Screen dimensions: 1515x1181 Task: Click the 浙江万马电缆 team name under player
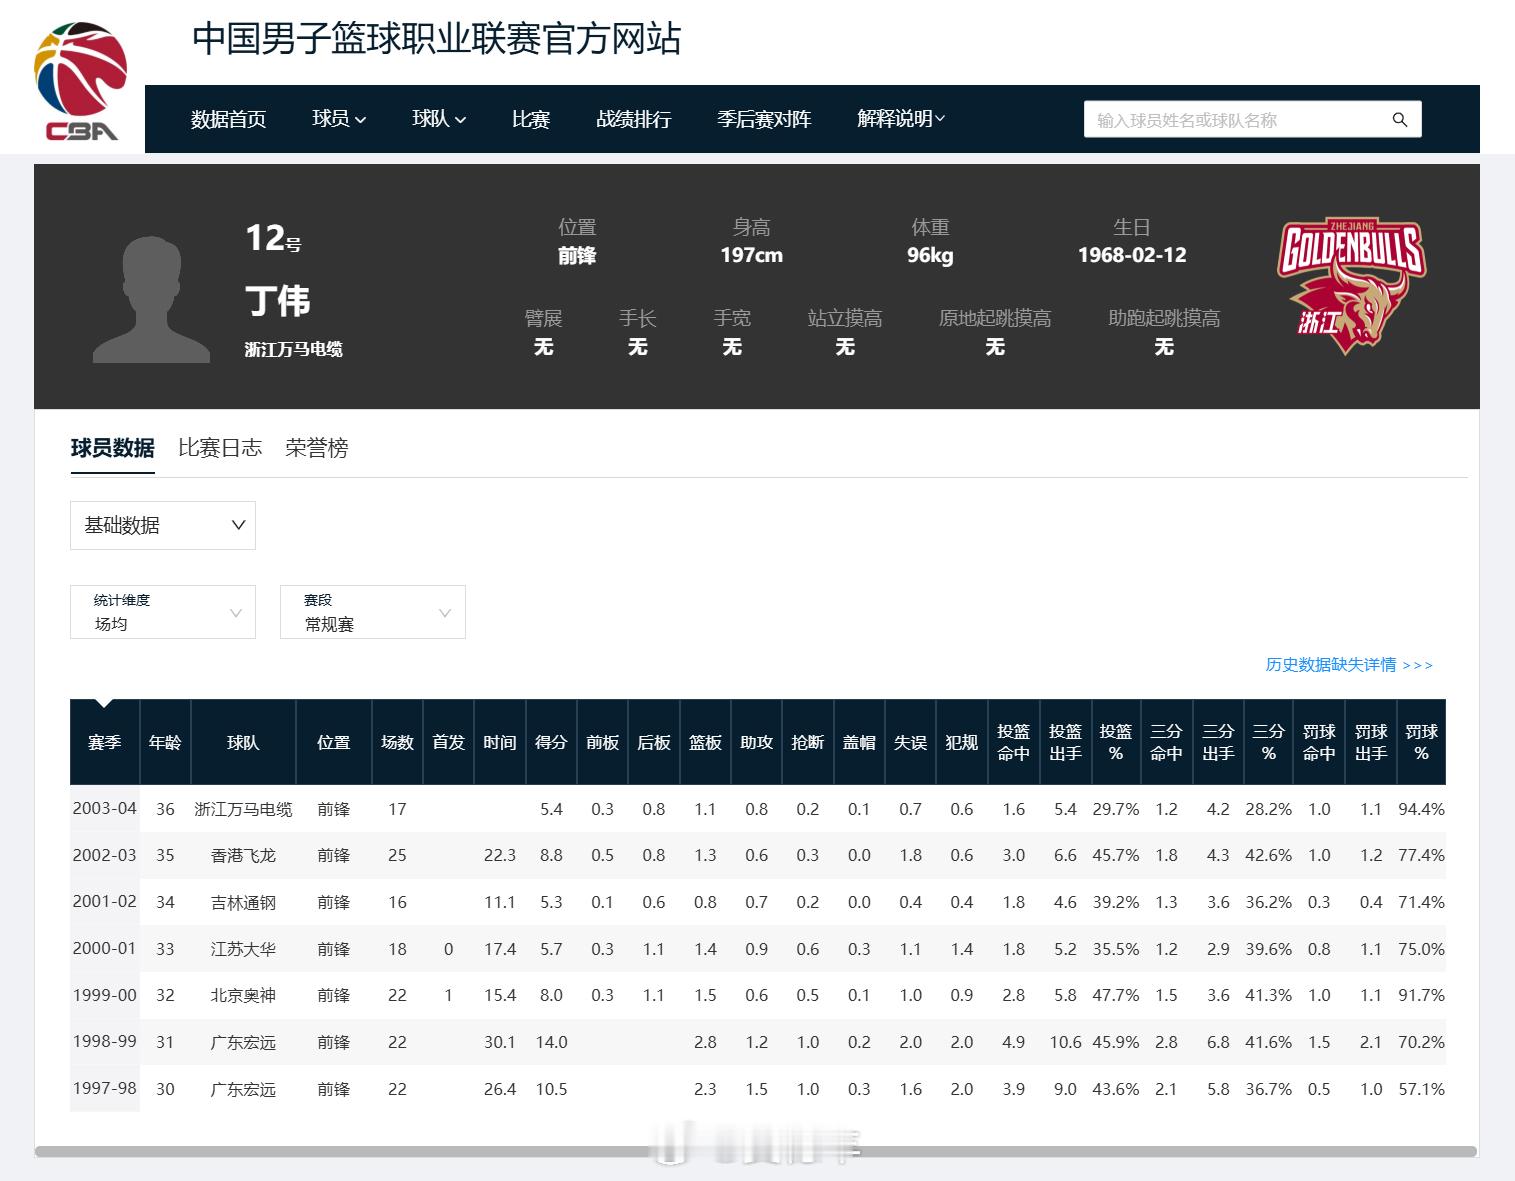(x=294, y=349)
